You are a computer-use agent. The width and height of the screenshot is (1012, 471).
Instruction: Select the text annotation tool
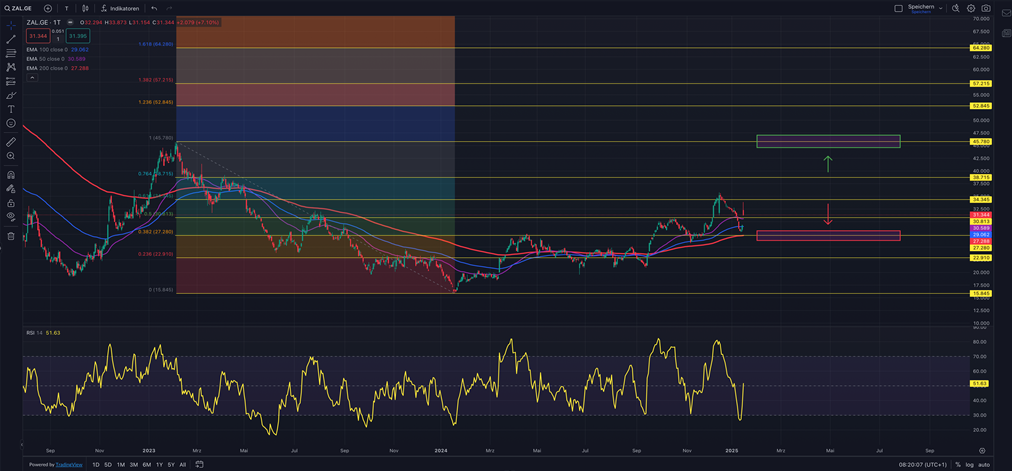(x=11, y=108)
